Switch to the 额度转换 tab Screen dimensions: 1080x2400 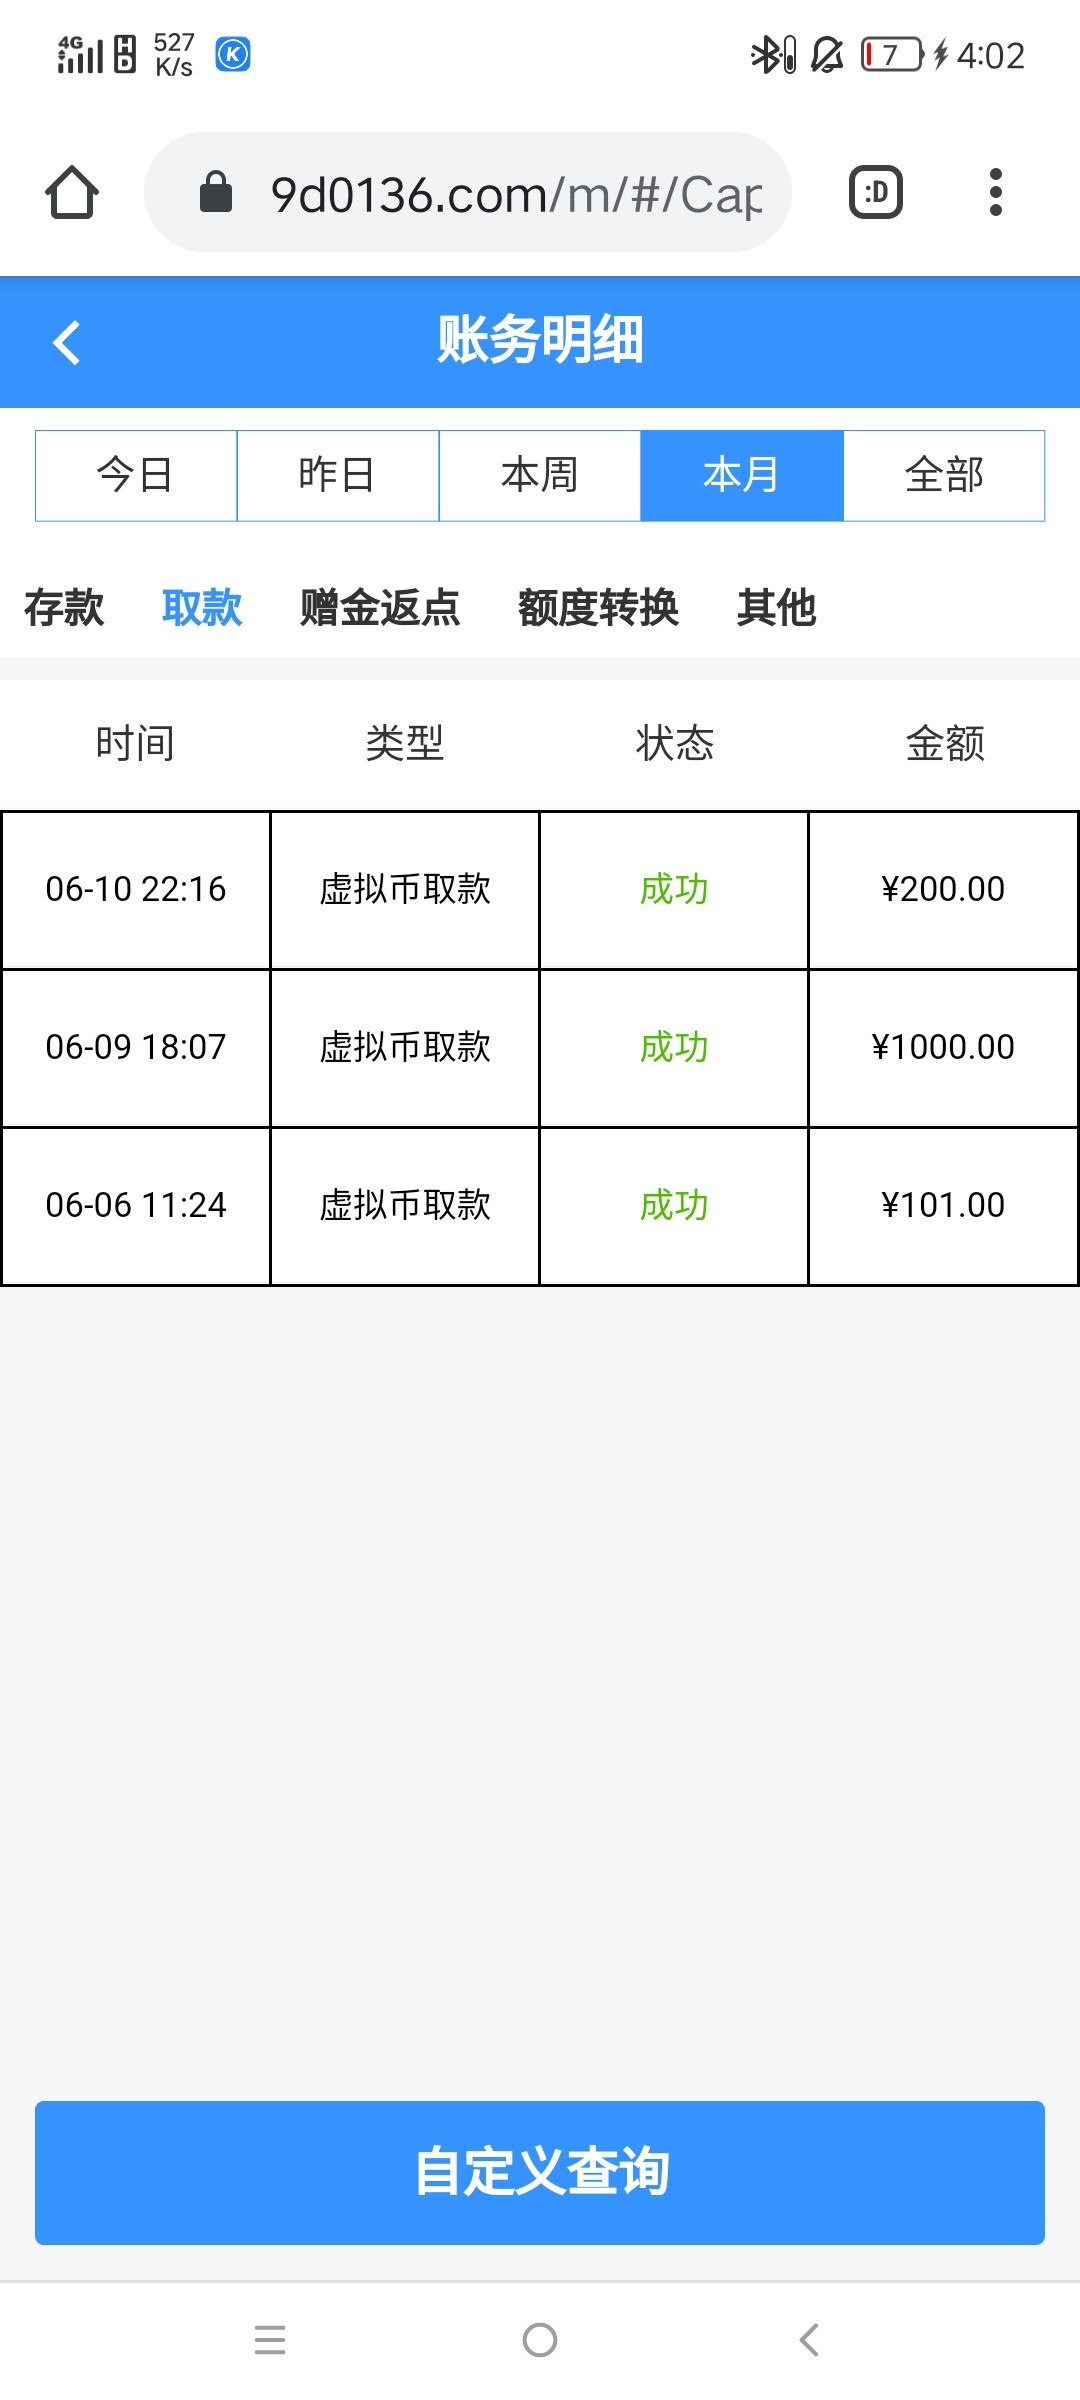[x=598, y=608]
